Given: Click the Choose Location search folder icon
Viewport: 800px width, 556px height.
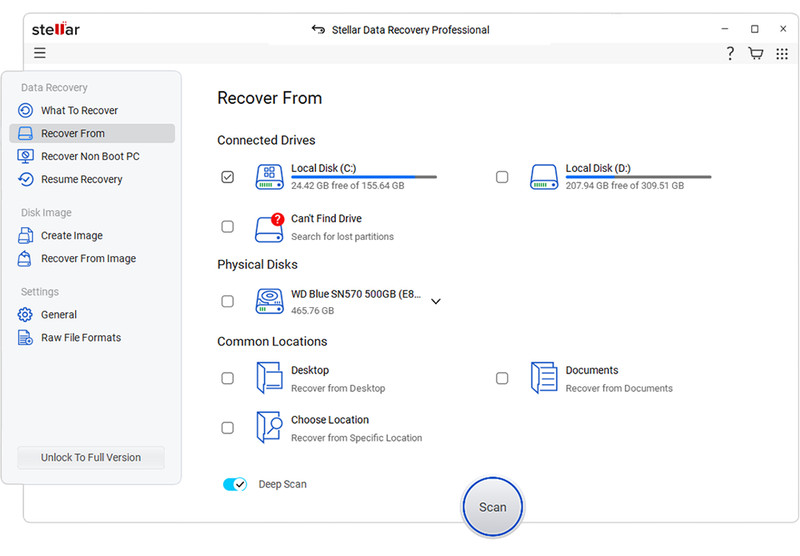Looking at the screenshot, I should tap(269, 427).
